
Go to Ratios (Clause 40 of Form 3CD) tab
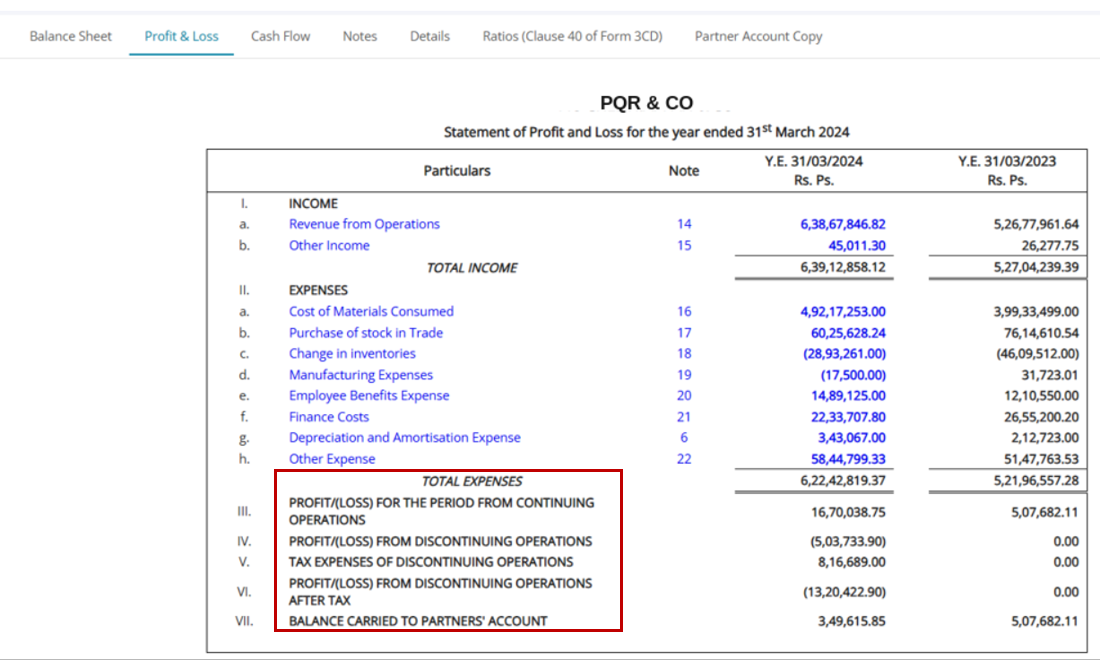point(572,36)
